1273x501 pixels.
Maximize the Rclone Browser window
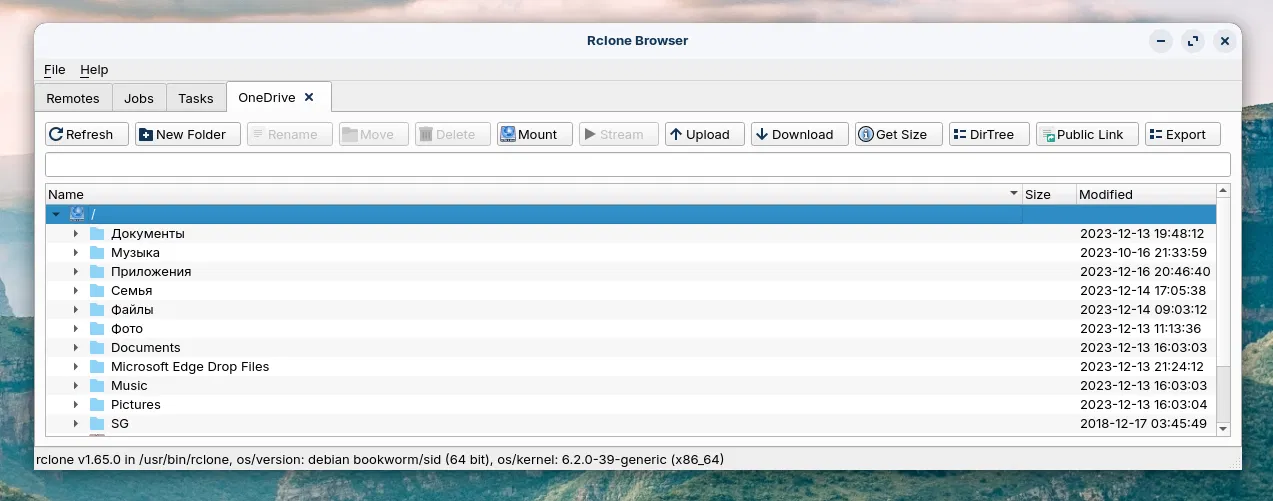[1192, 41]
